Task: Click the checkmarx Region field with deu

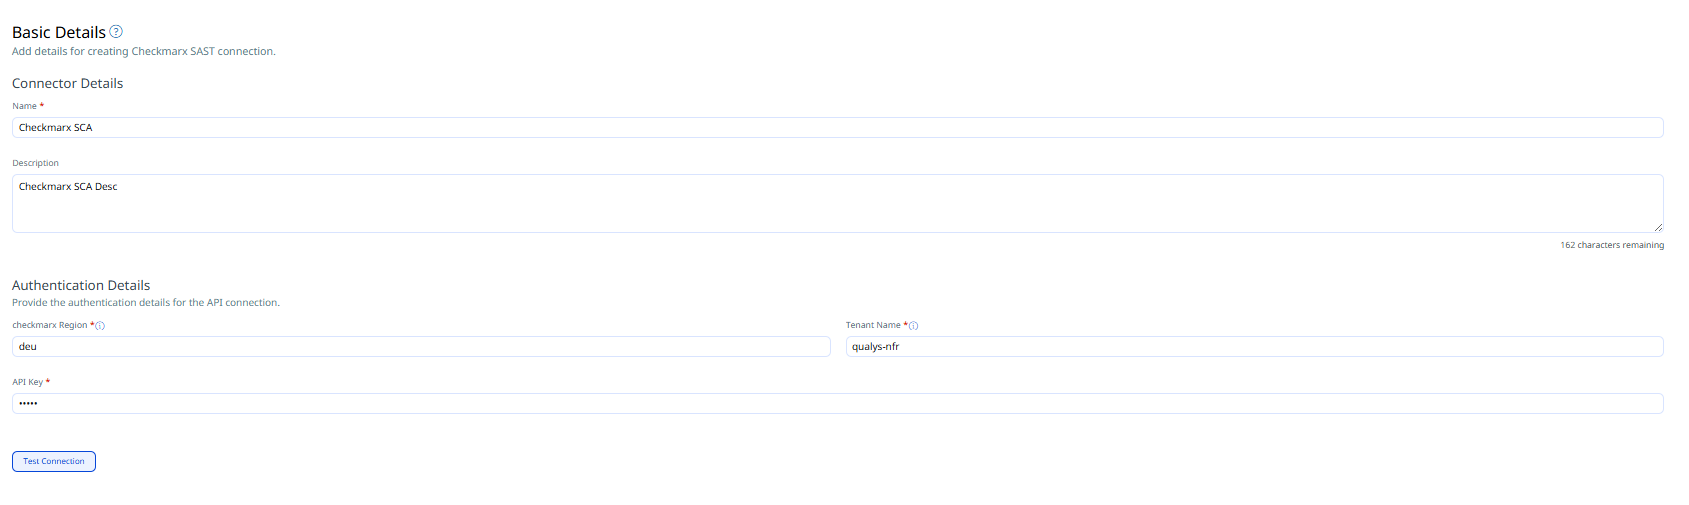Action: 421,347
